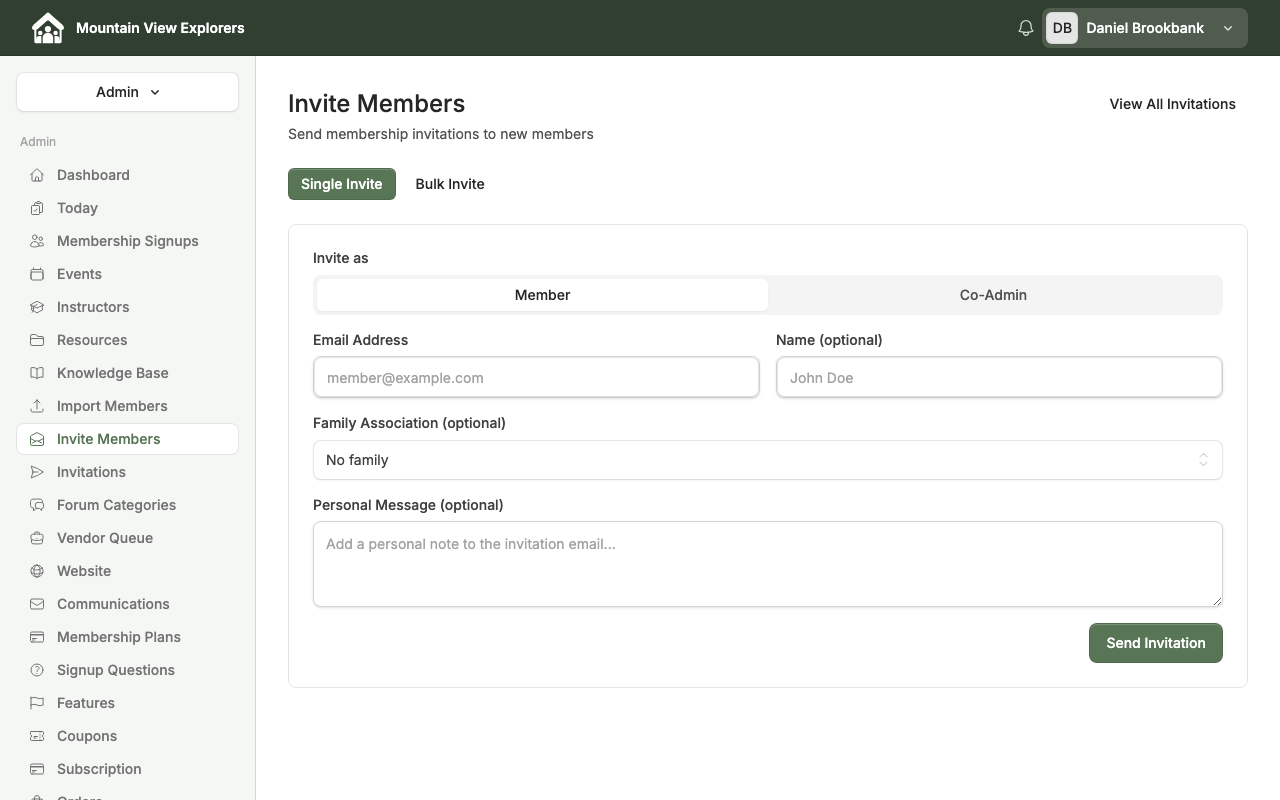The image size is (1280, 800).
Task: Open Signup Questions page
Action: (127, 670)
